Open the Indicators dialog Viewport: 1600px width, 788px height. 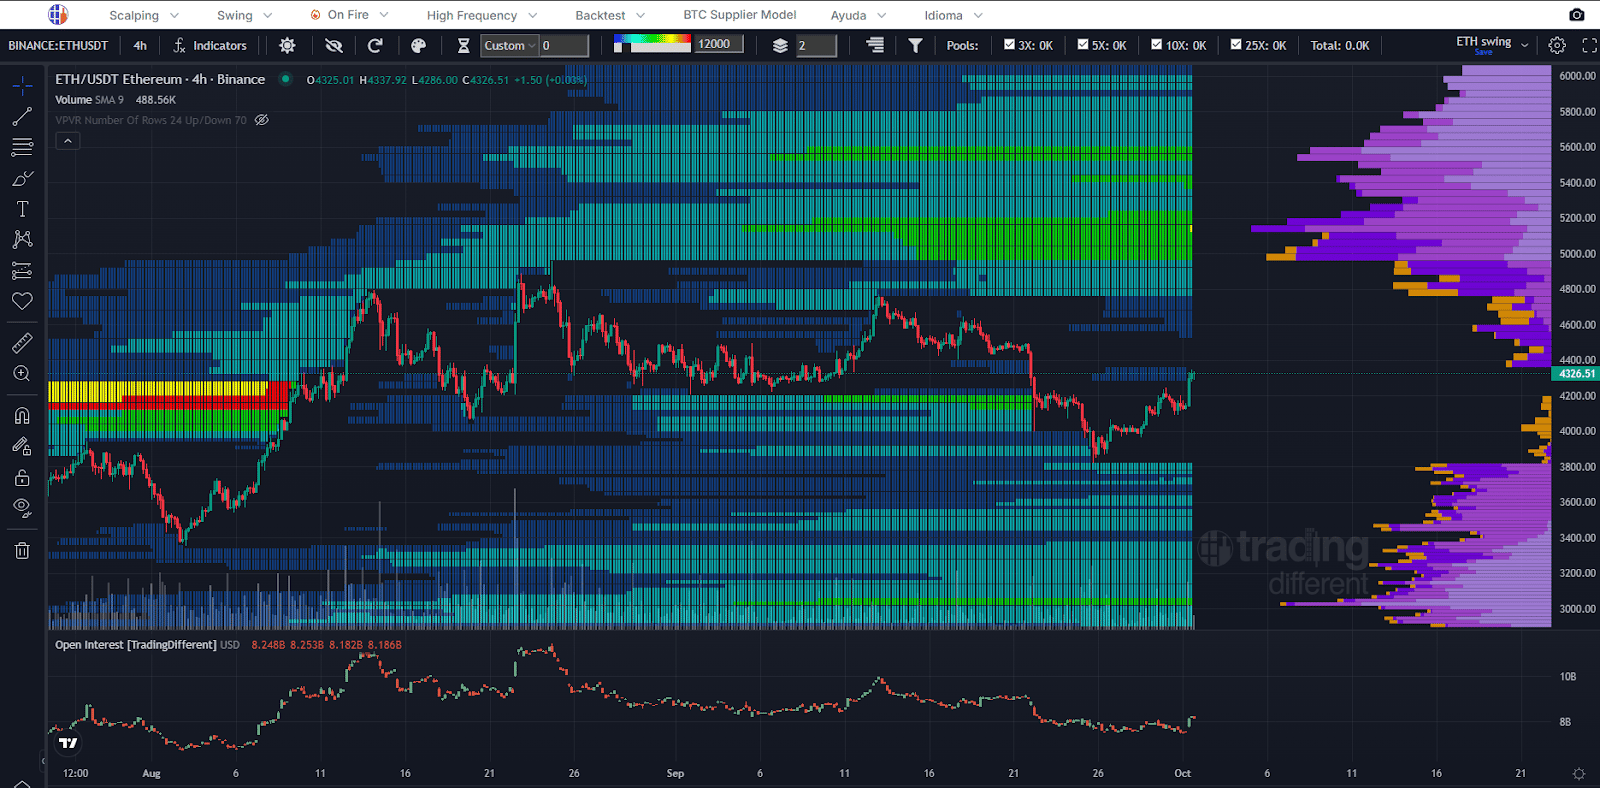click(x=210, y=45)
